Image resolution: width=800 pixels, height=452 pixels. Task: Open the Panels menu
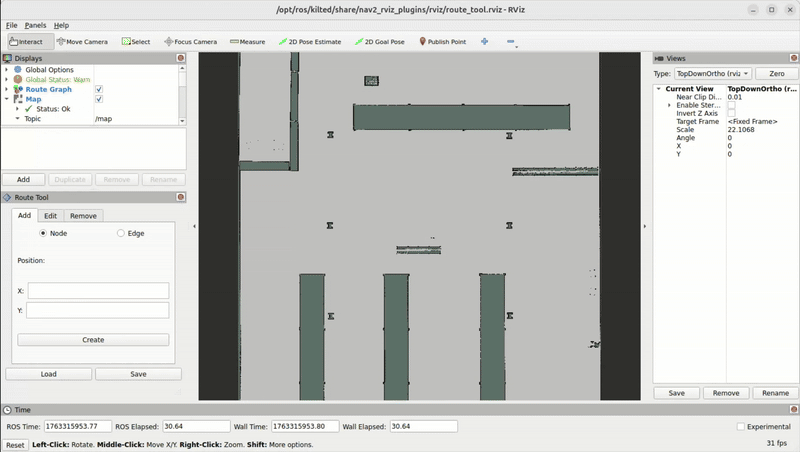point(35,25)
